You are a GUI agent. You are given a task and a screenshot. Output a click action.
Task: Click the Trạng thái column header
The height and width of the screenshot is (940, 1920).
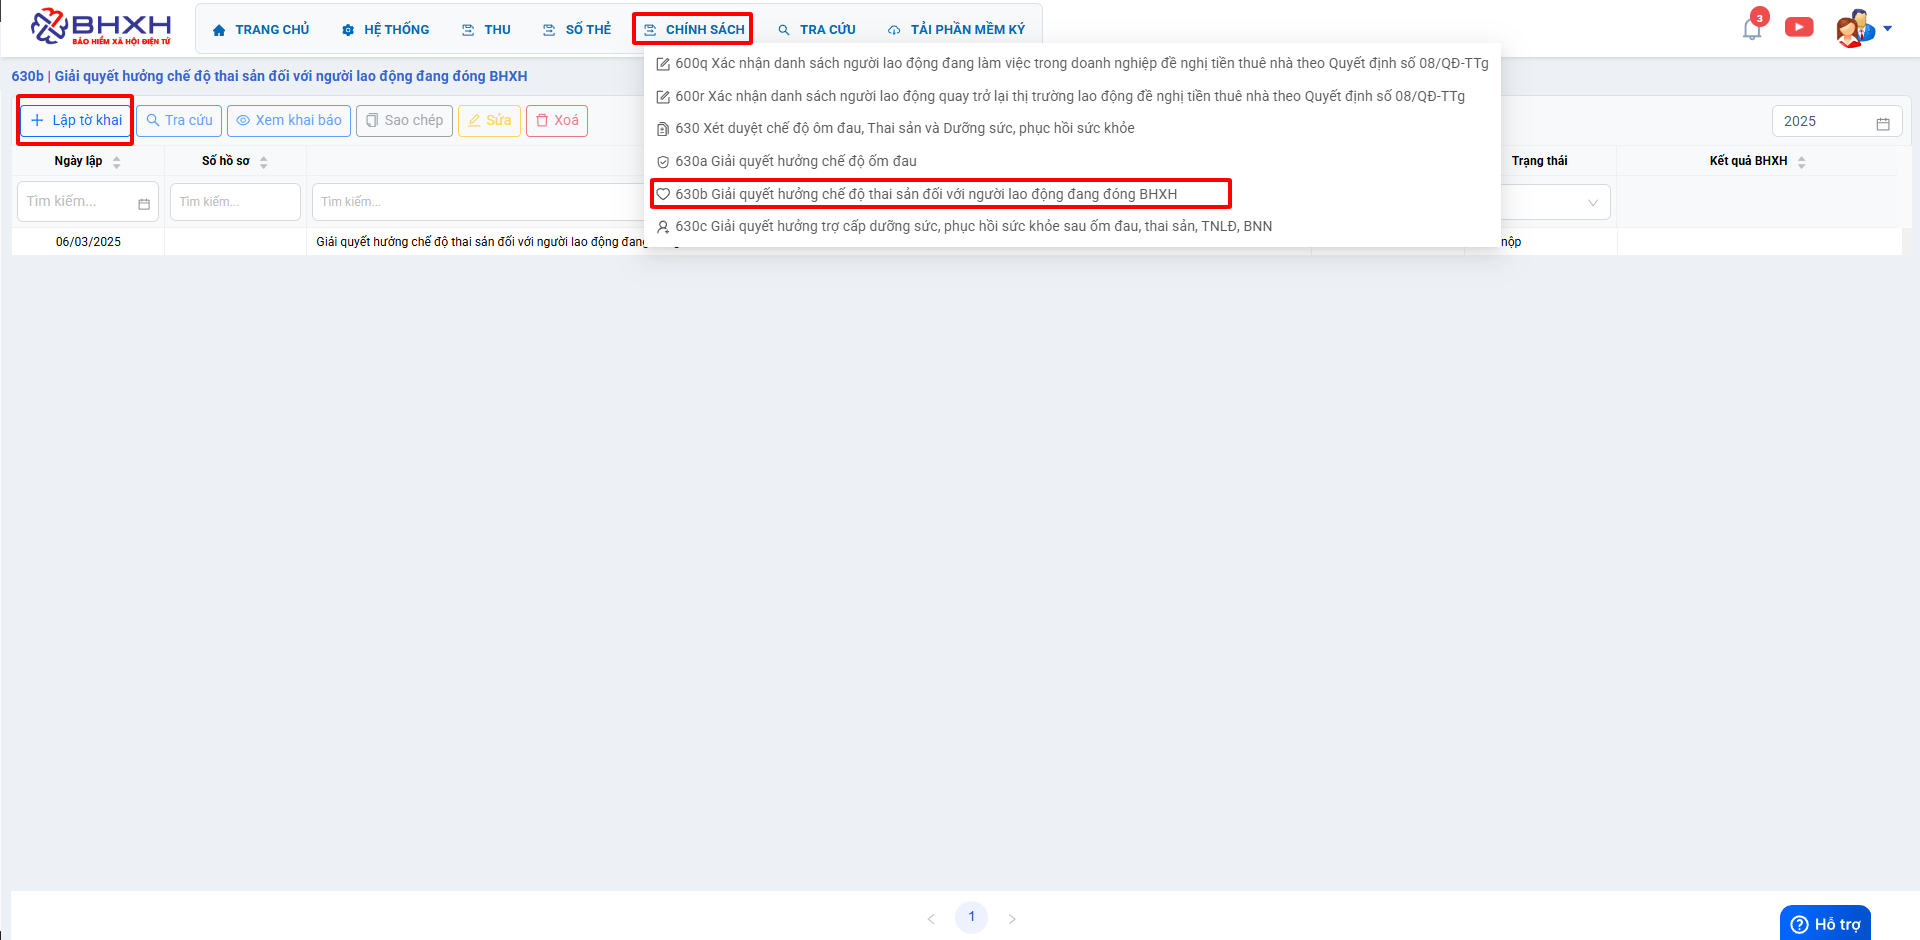pyautogui.click(x=1539, y=161)
